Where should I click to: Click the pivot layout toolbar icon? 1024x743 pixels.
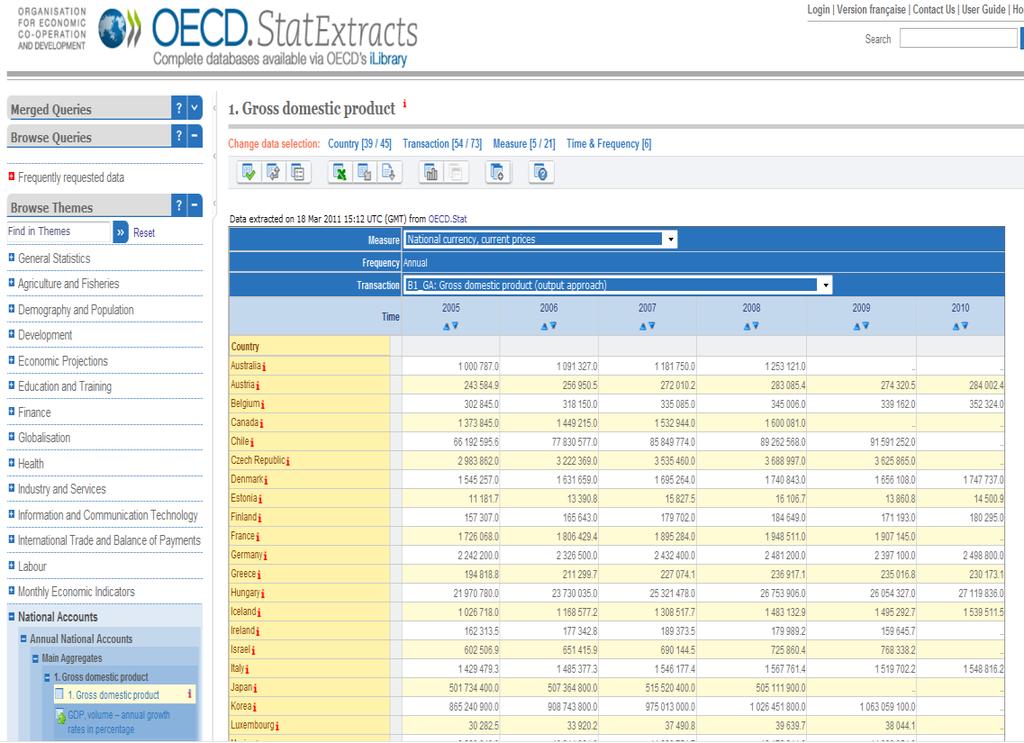[273, 172]
